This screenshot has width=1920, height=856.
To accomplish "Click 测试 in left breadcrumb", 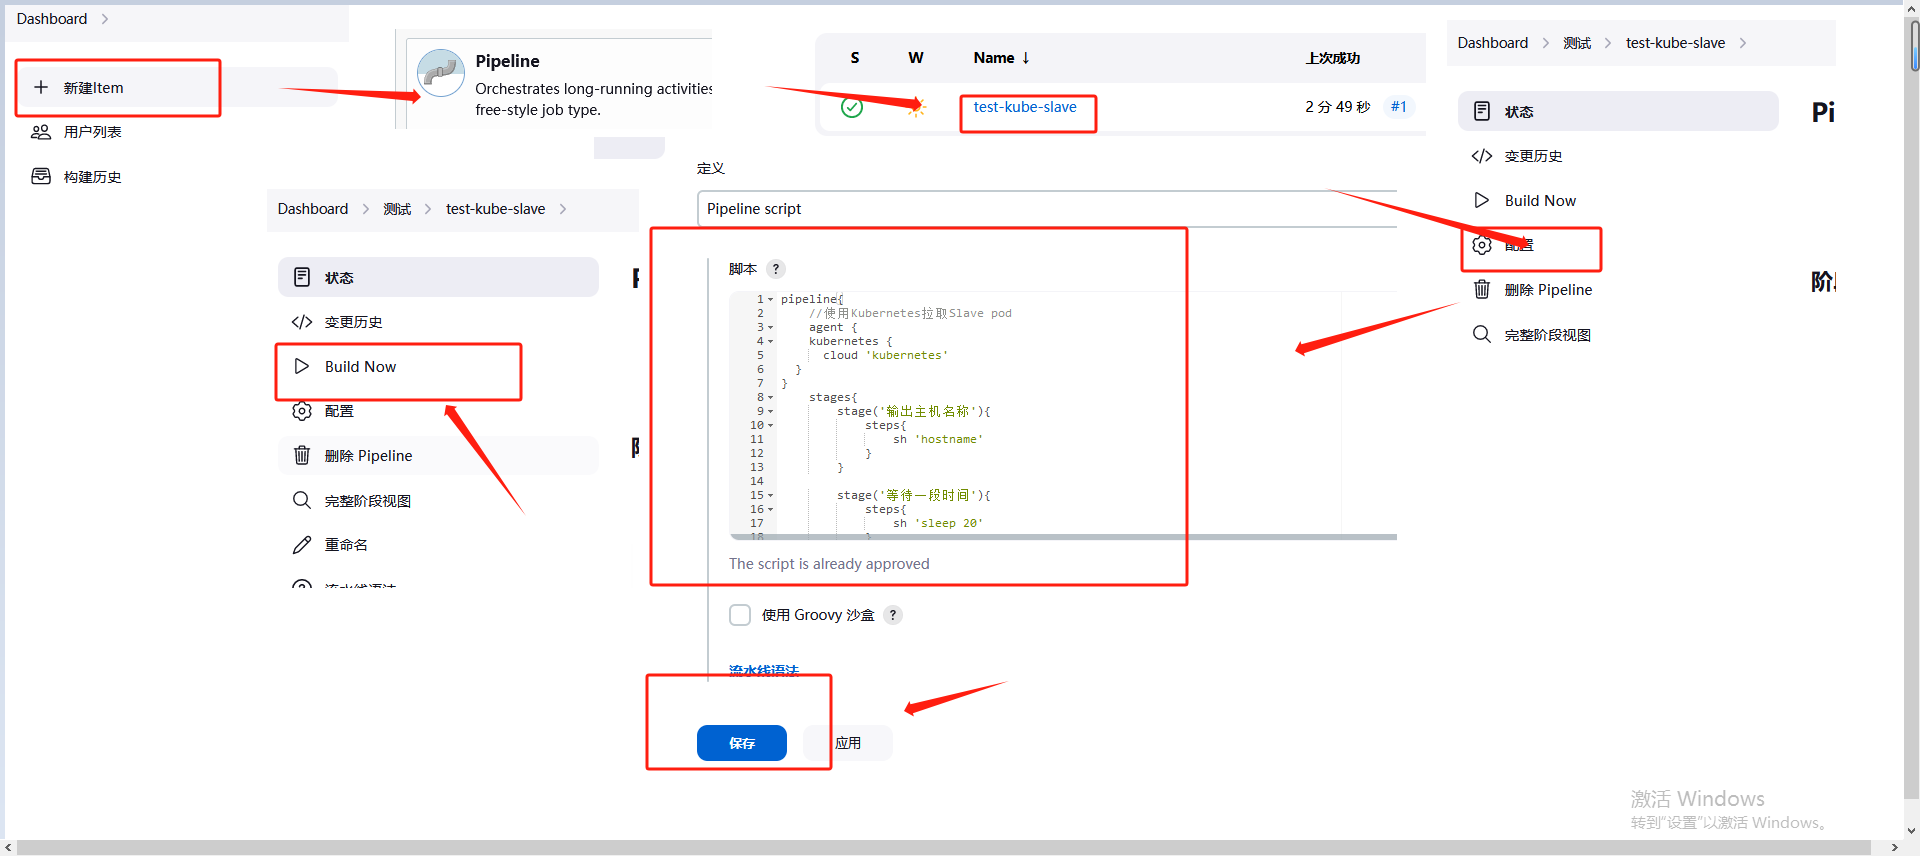I will pyautogui.click(x=397, y=209).
